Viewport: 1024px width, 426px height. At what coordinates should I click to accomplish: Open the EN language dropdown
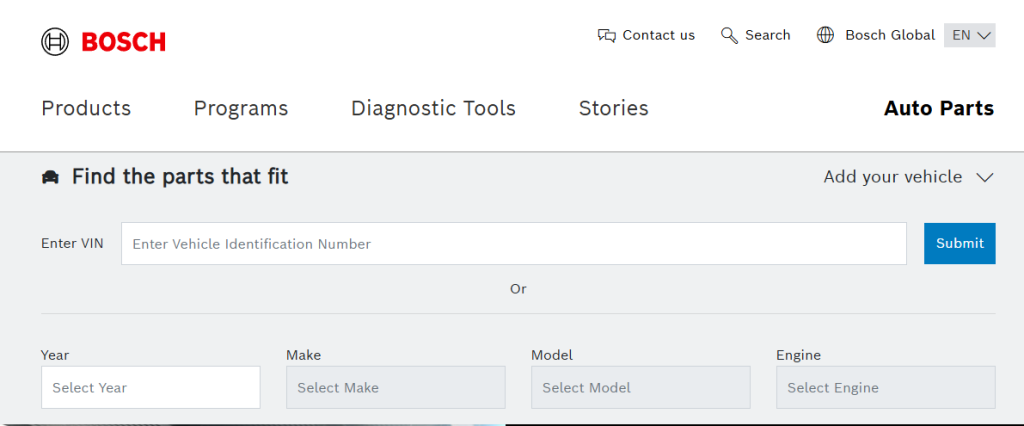[970, 35]
